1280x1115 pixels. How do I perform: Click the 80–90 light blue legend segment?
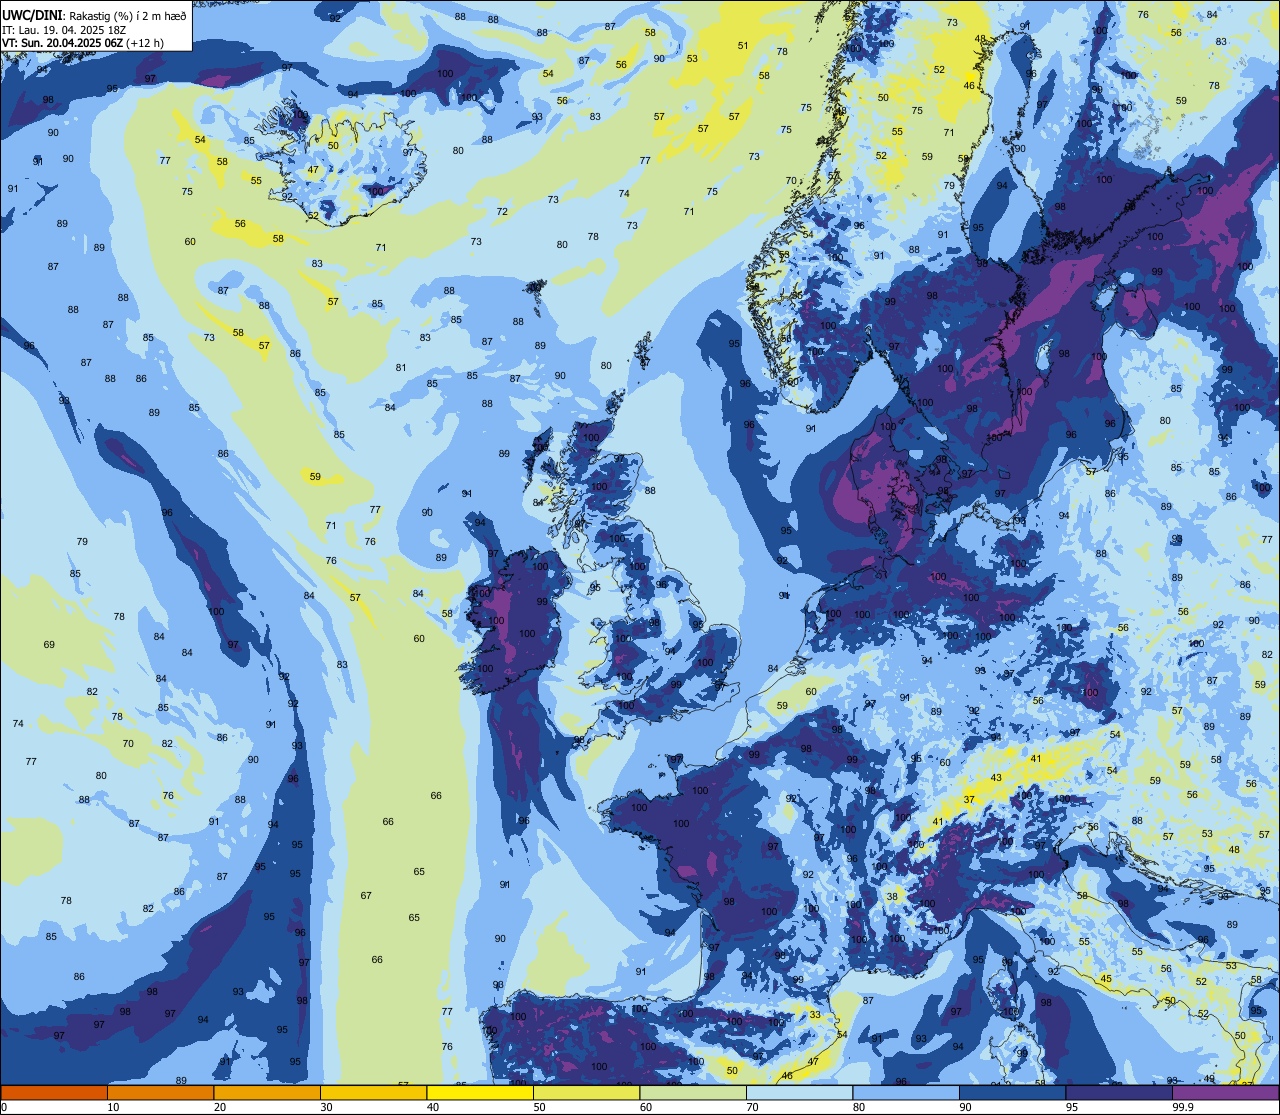pyautogui.click(x=906, y=1093)
